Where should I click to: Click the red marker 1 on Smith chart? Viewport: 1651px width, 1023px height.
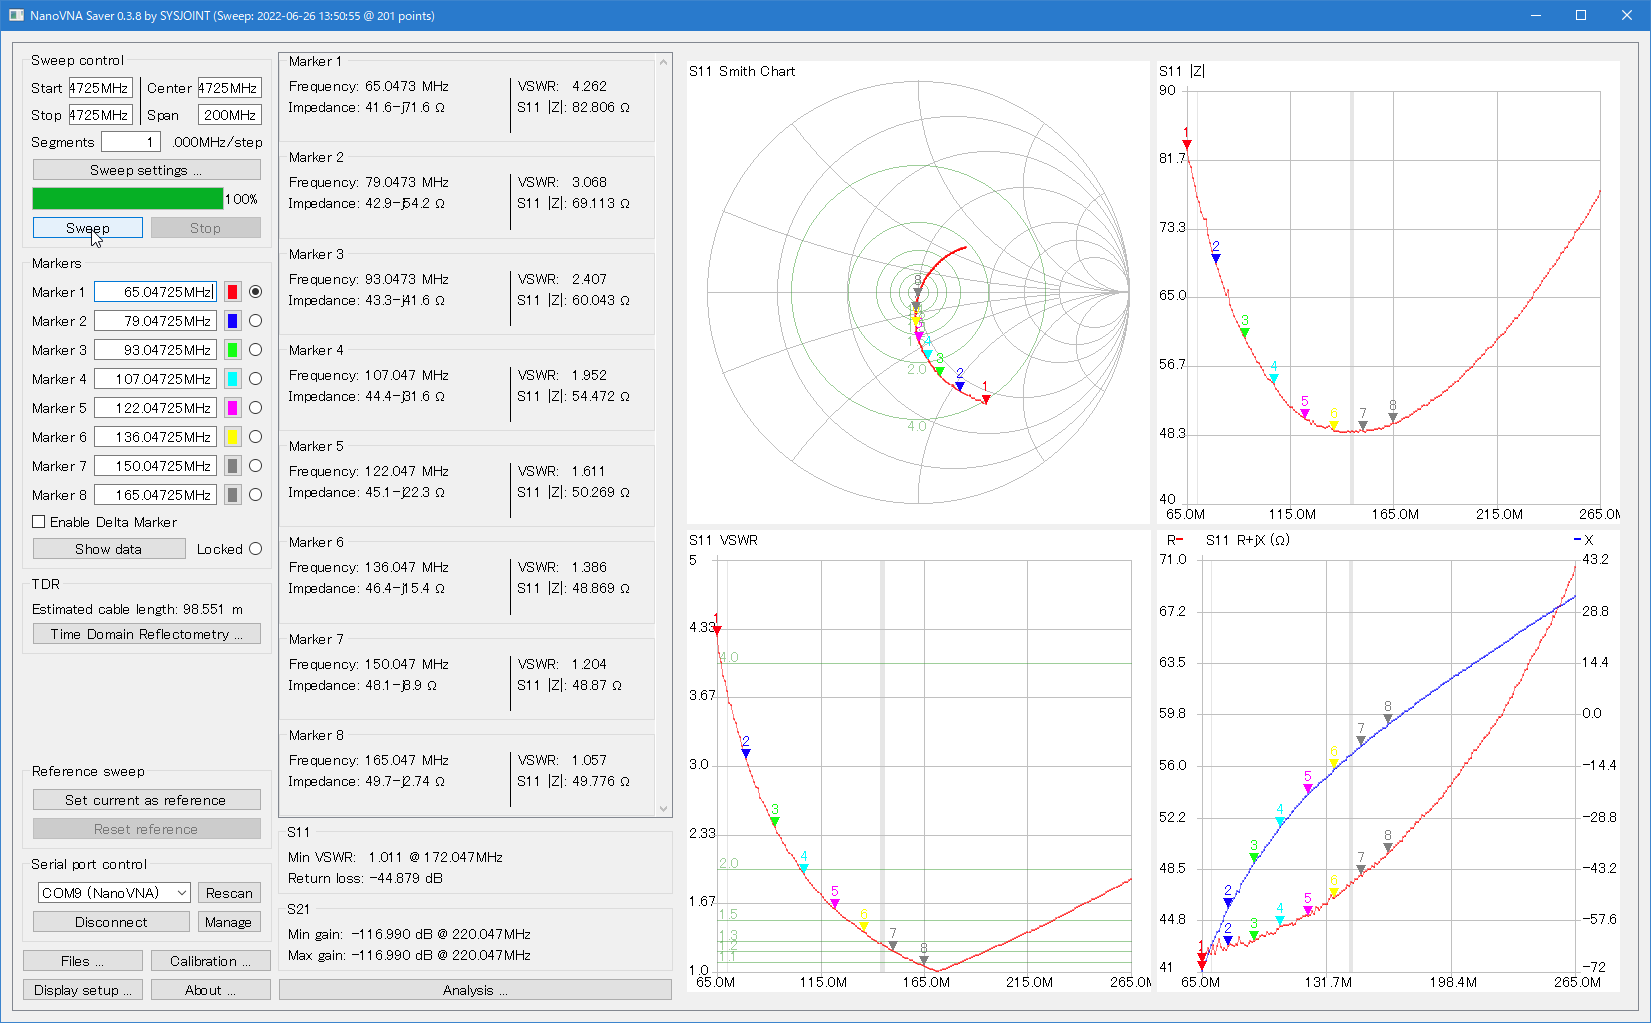pyautogui.click(x=986, y=399)
